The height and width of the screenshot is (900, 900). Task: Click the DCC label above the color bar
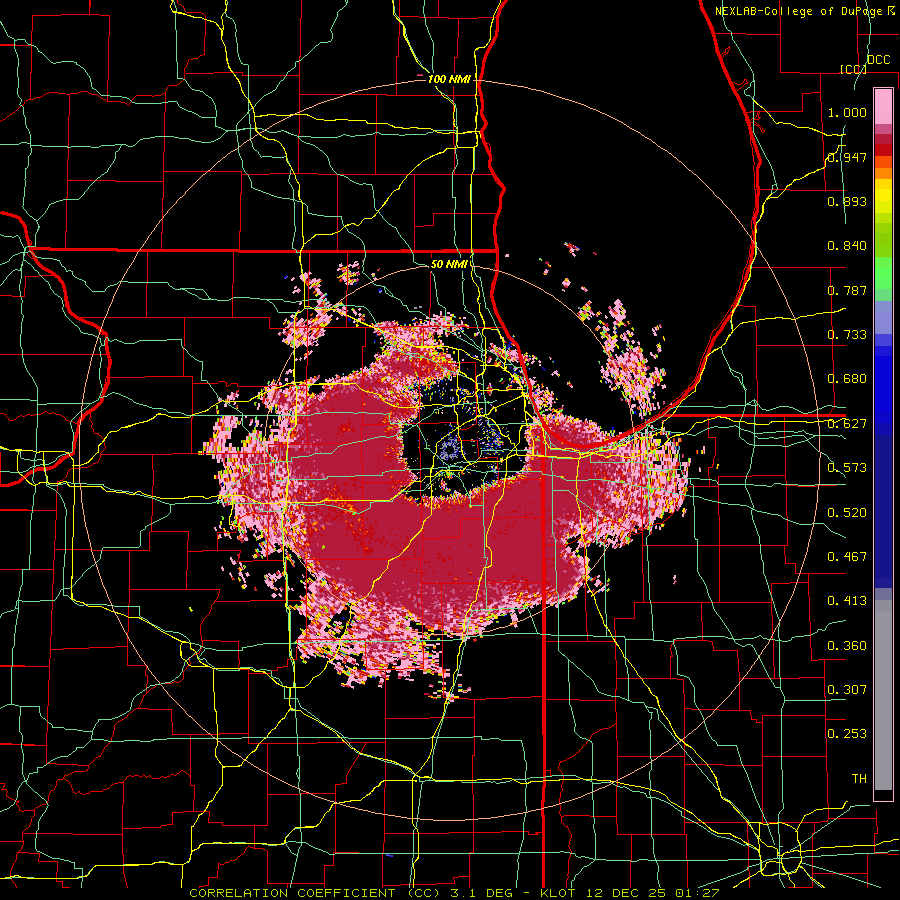click(x=878, y=60)
